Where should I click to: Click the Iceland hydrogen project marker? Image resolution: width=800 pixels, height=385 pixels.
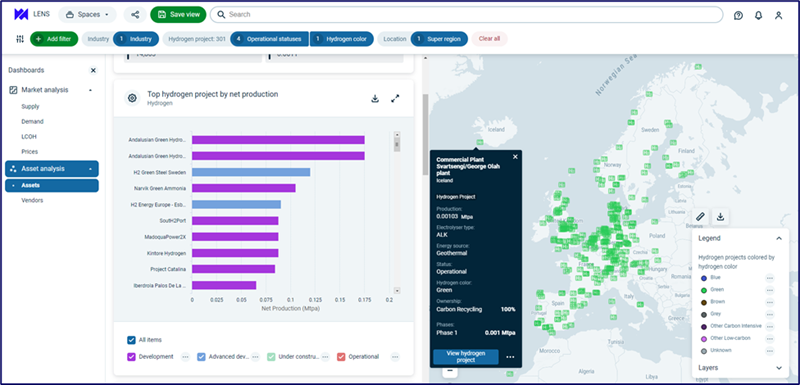coord(479,142)
